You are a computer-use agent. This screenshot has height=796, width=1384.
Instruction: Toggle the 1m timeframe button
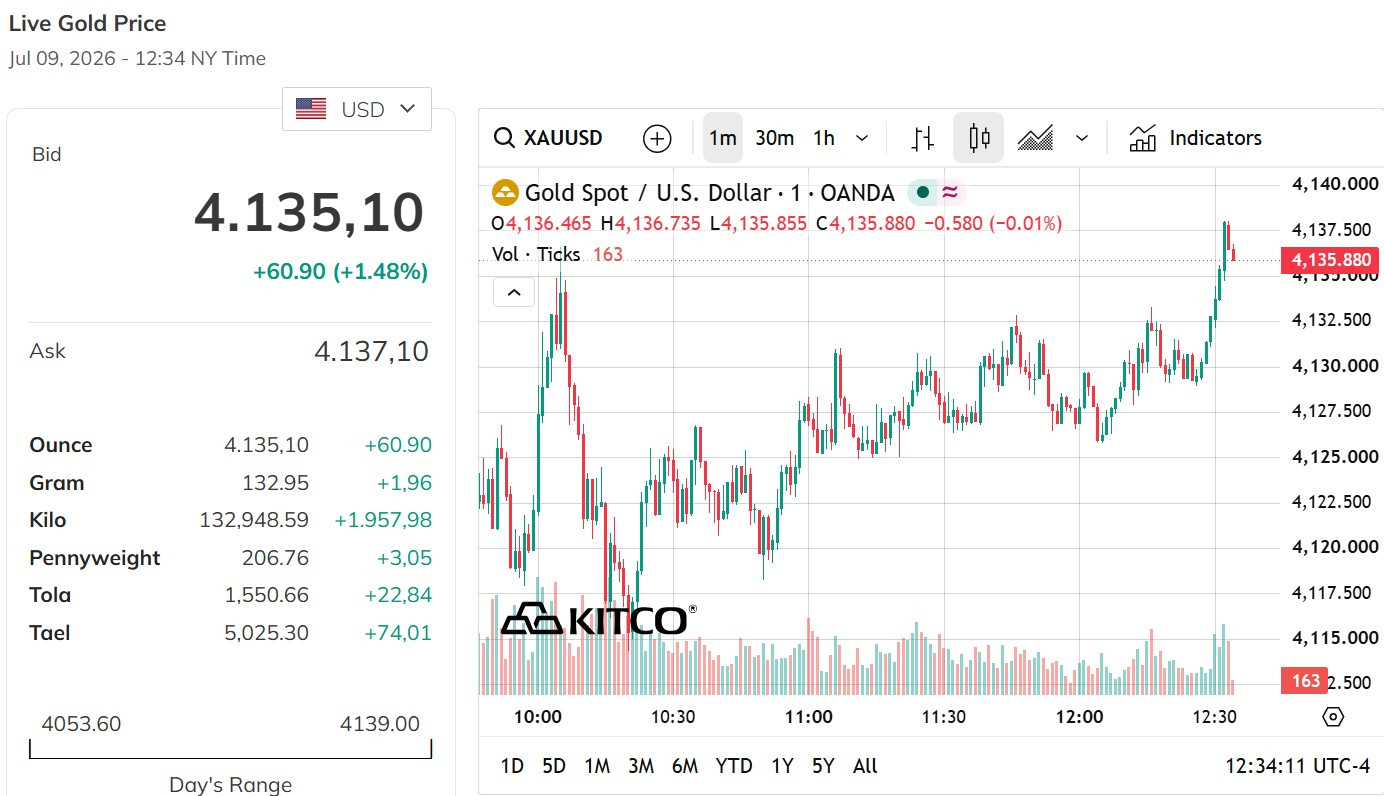[723, 138]
